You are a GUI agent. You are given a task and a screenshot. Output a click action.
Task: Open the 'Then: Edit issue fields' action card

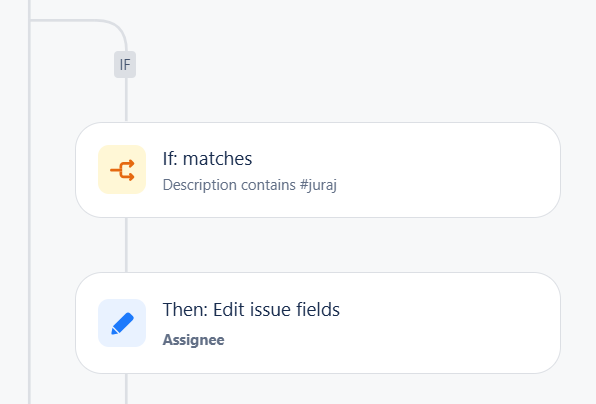(x=318, y=323)
